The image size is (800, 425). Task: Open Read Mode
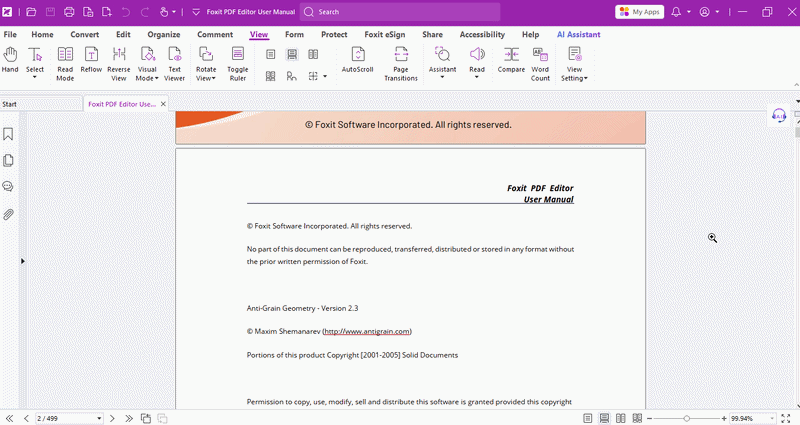(x=65, y=64)
